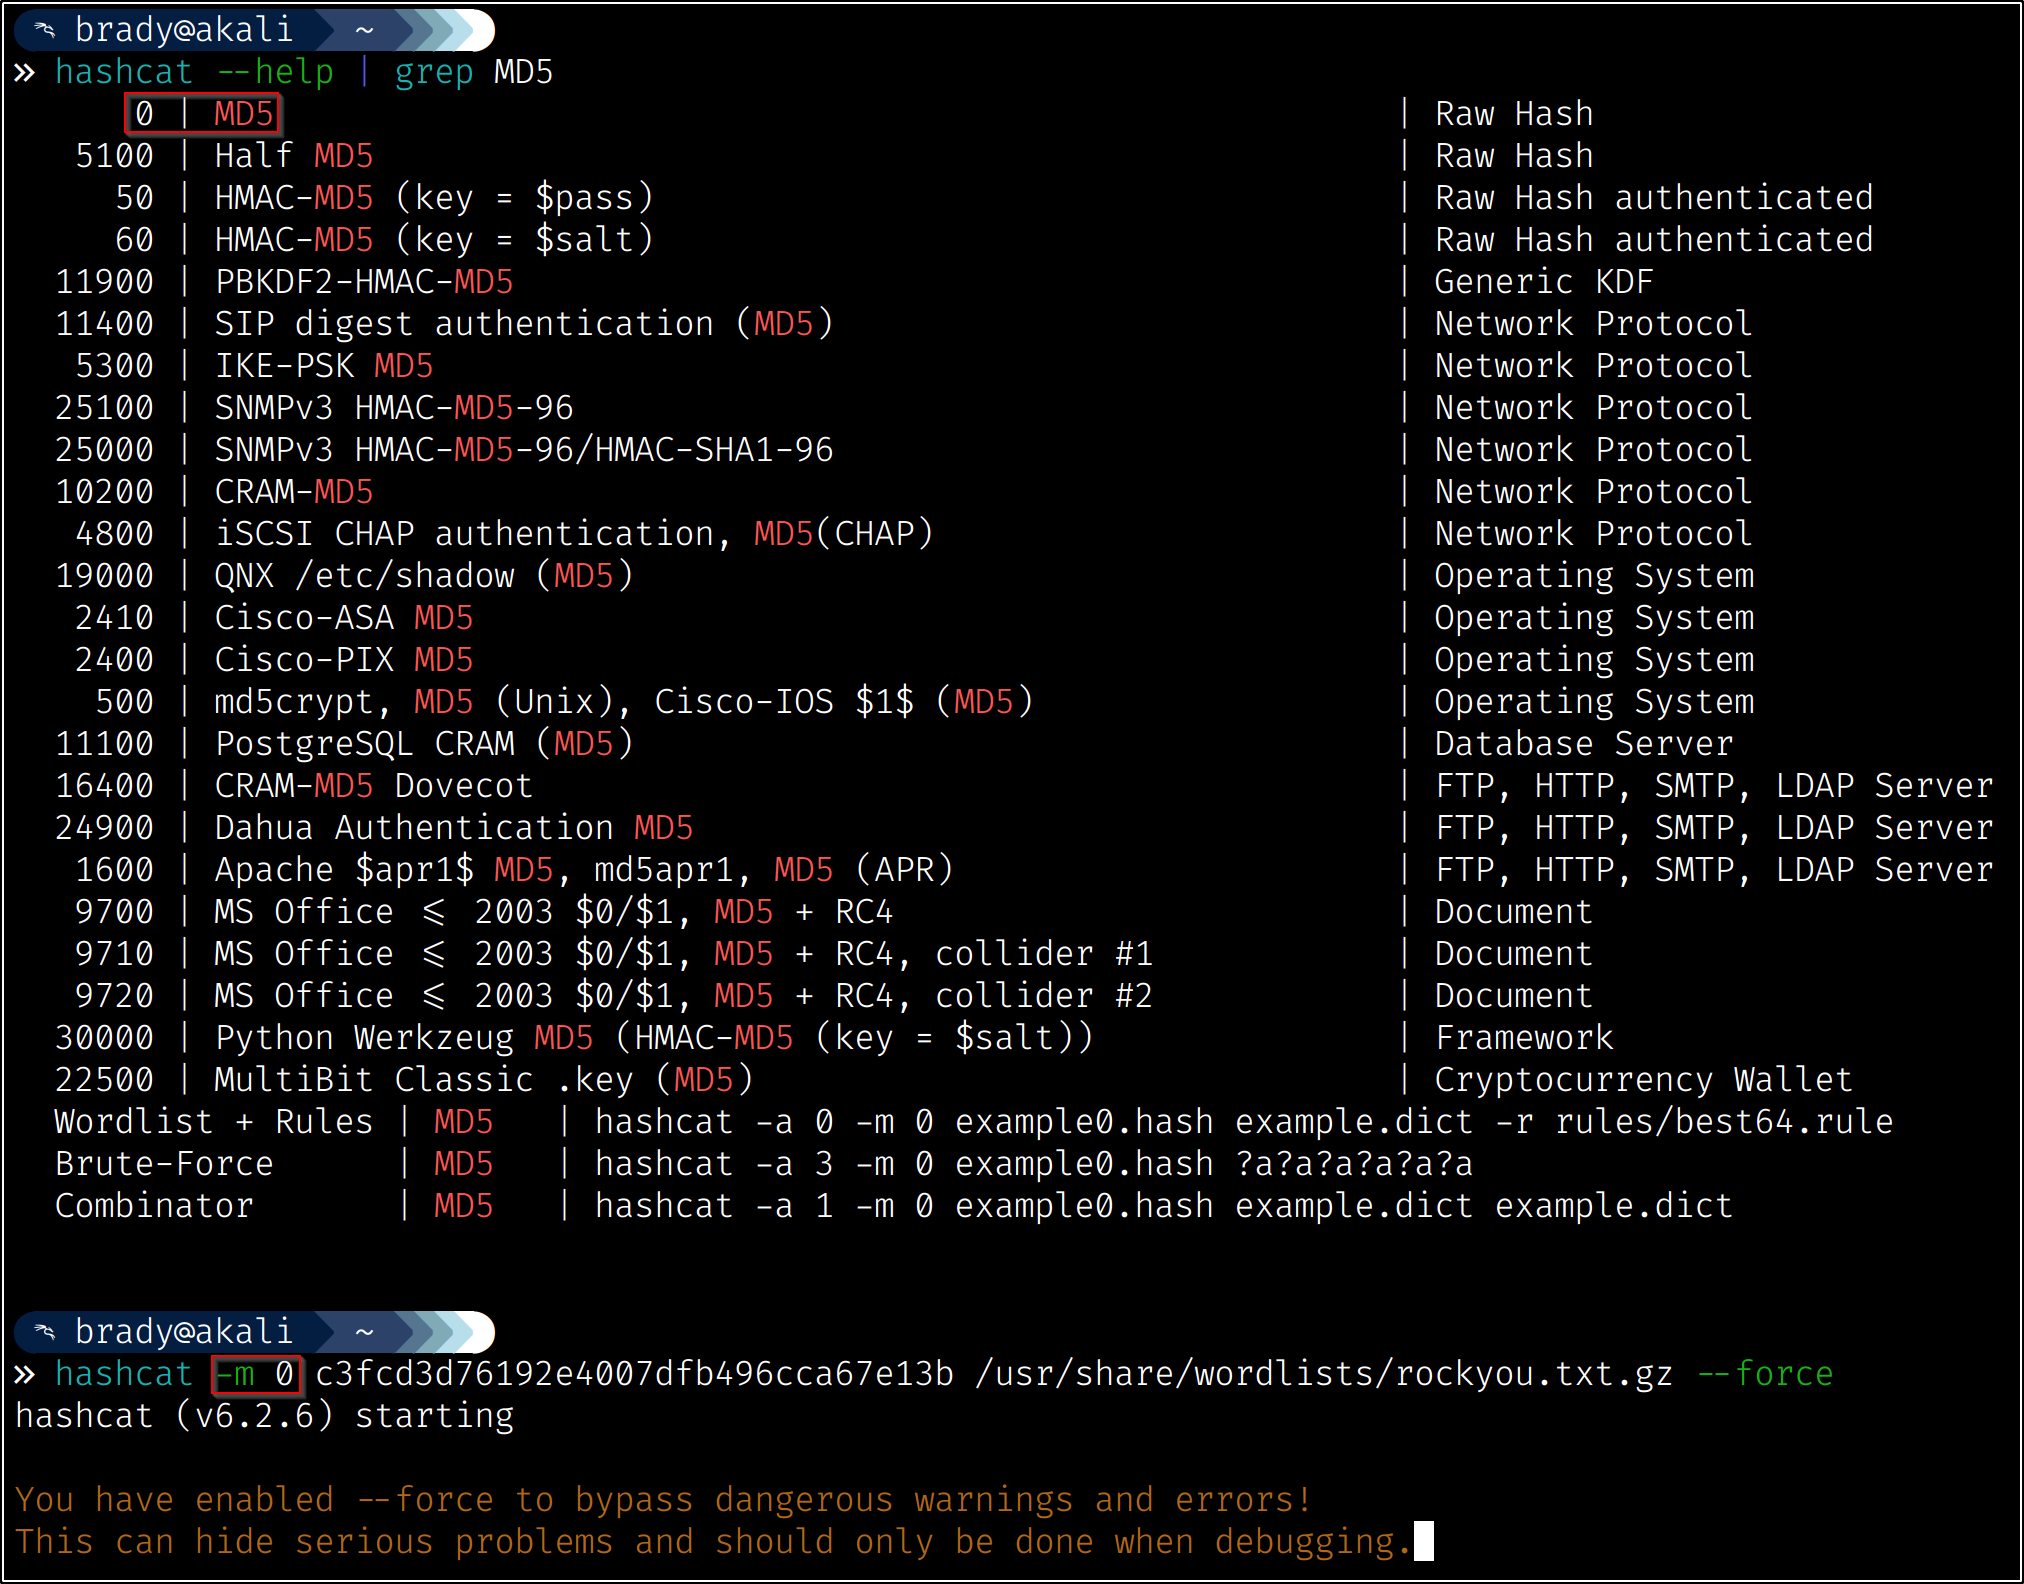Viewport: 2024px width, 1584px height.
Task: Click the Kali dragon icon in bottom prompt
Action: [44, 1332]
